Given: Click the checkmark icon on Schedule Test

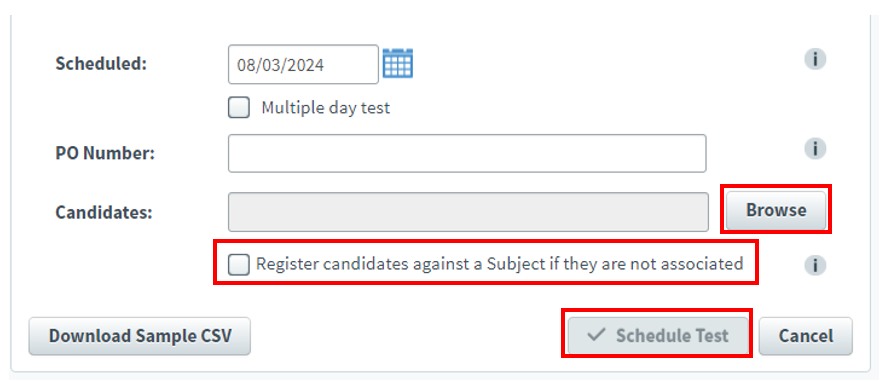Looking at the screenshot, I should 596,335.
